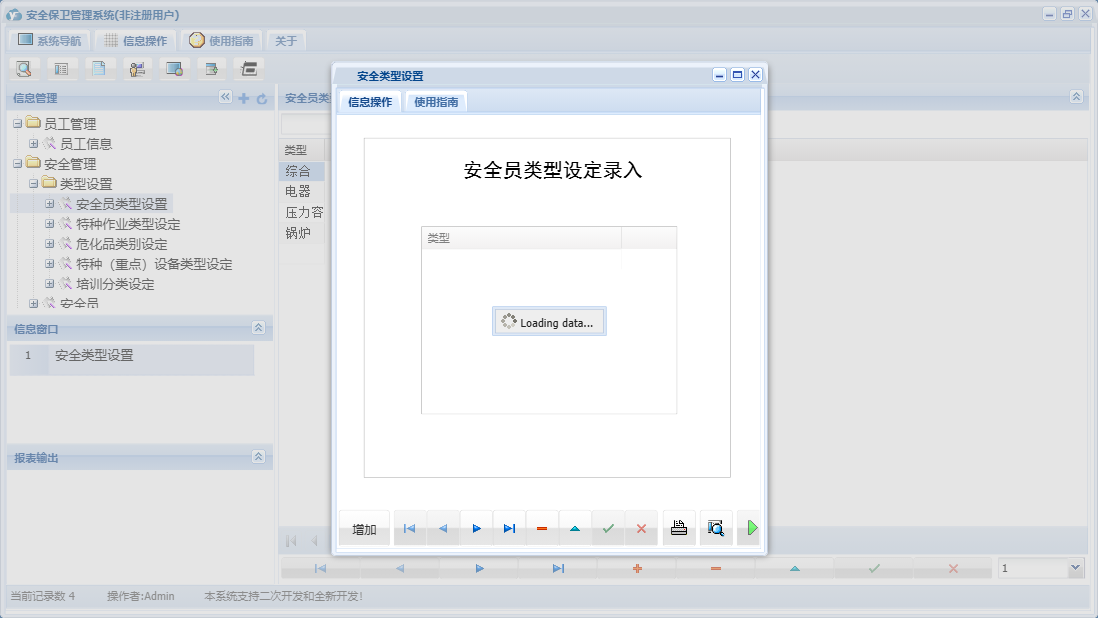1098x618 pixels.
Task: Confirm changes with the green check icon
Action: [x=608, y=527]
